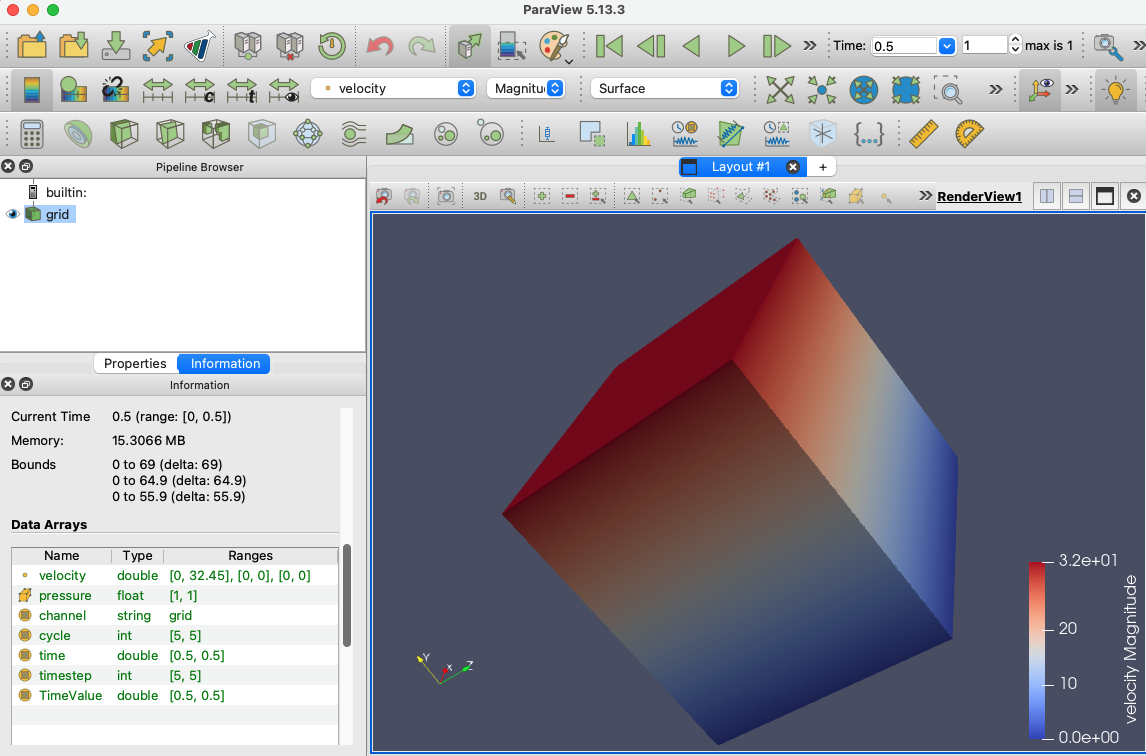Click the Disconnect from server icon
The width and height of the screenshot is (1146, 756).
289,45
